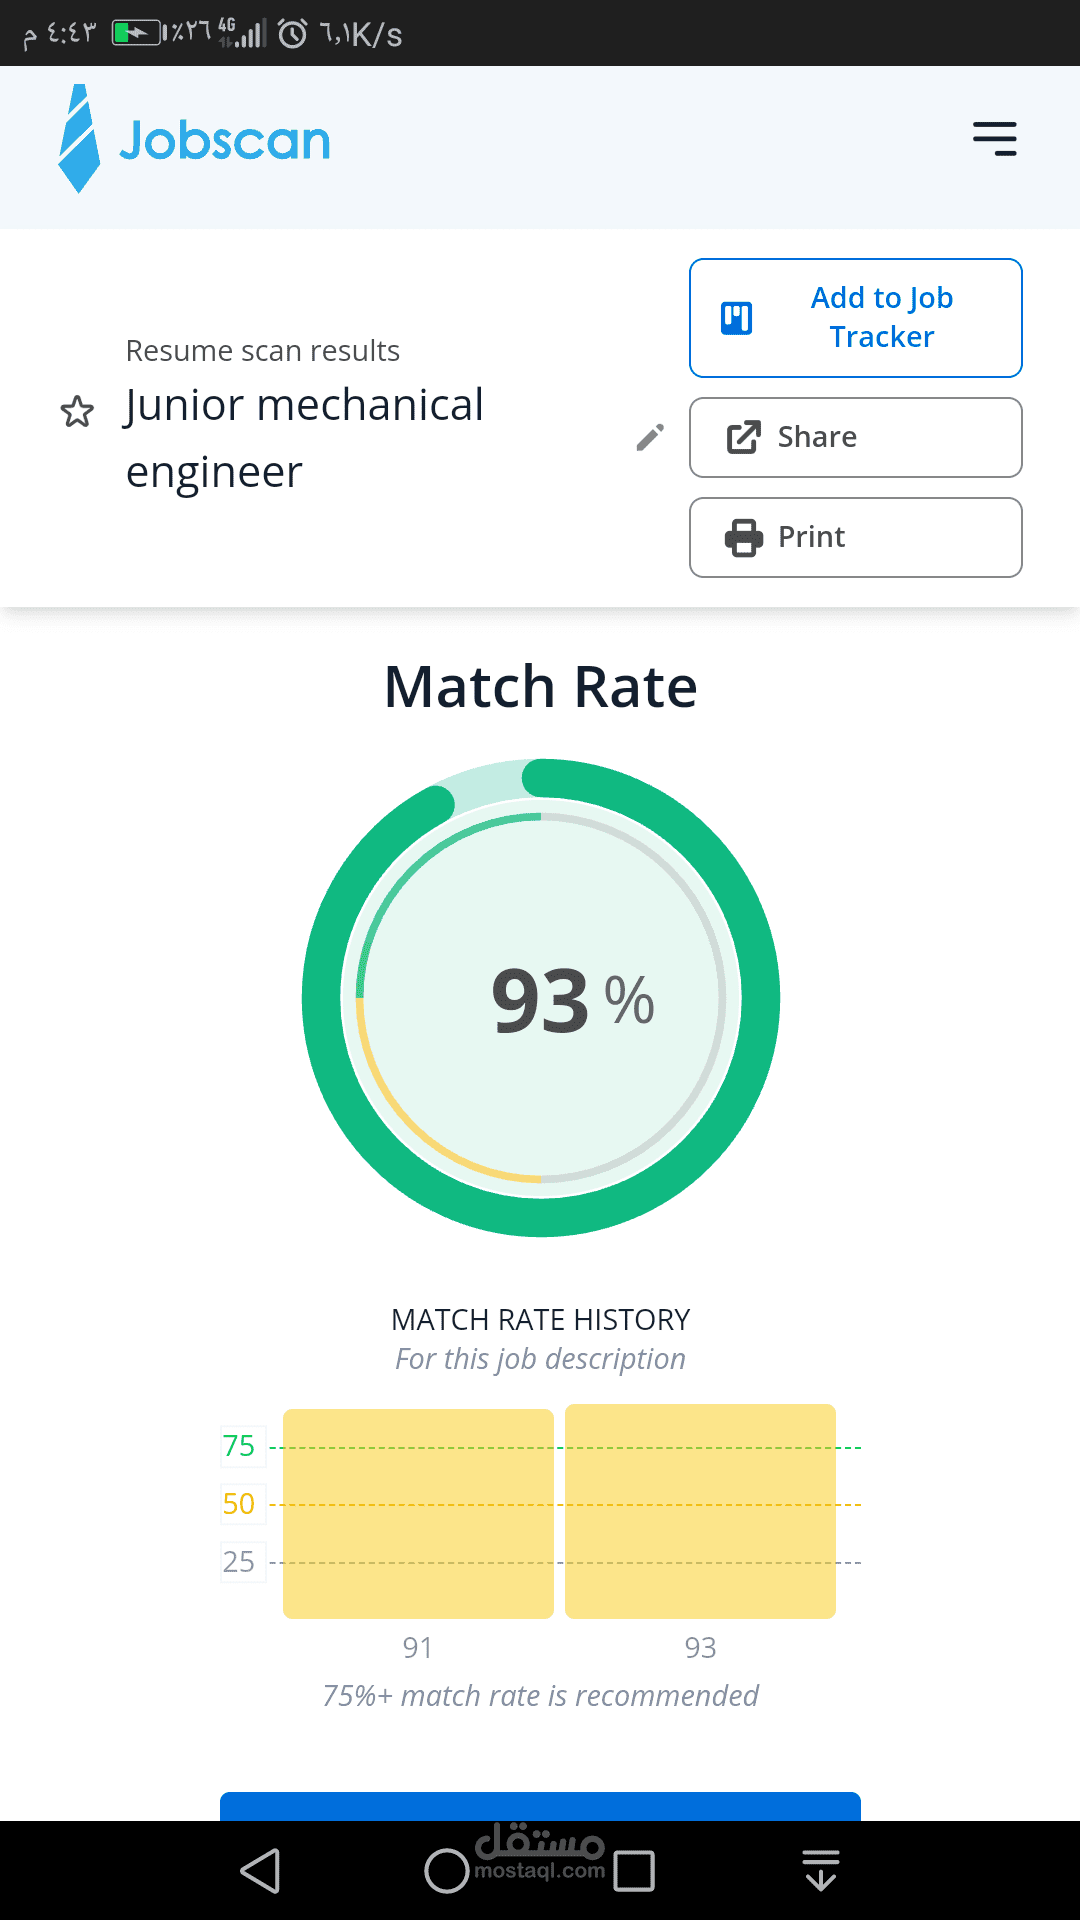Image resolution: width=1080 pixels, height=1920 pixels.
Task: Click the 93% match rate circle
Action: 541,998
